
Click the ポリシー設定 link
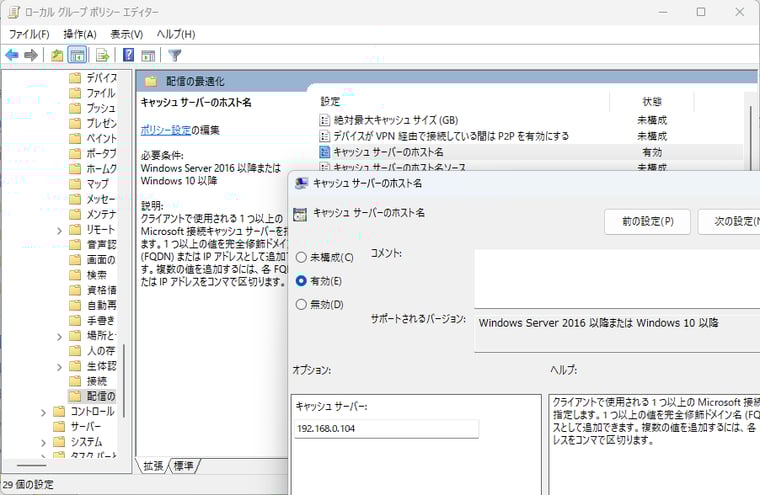click(x=166, y=130)
